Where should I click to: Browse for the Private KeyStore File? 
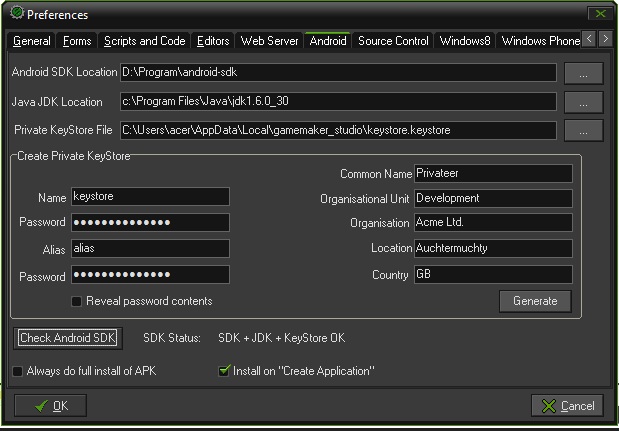[x=583, y=131]
